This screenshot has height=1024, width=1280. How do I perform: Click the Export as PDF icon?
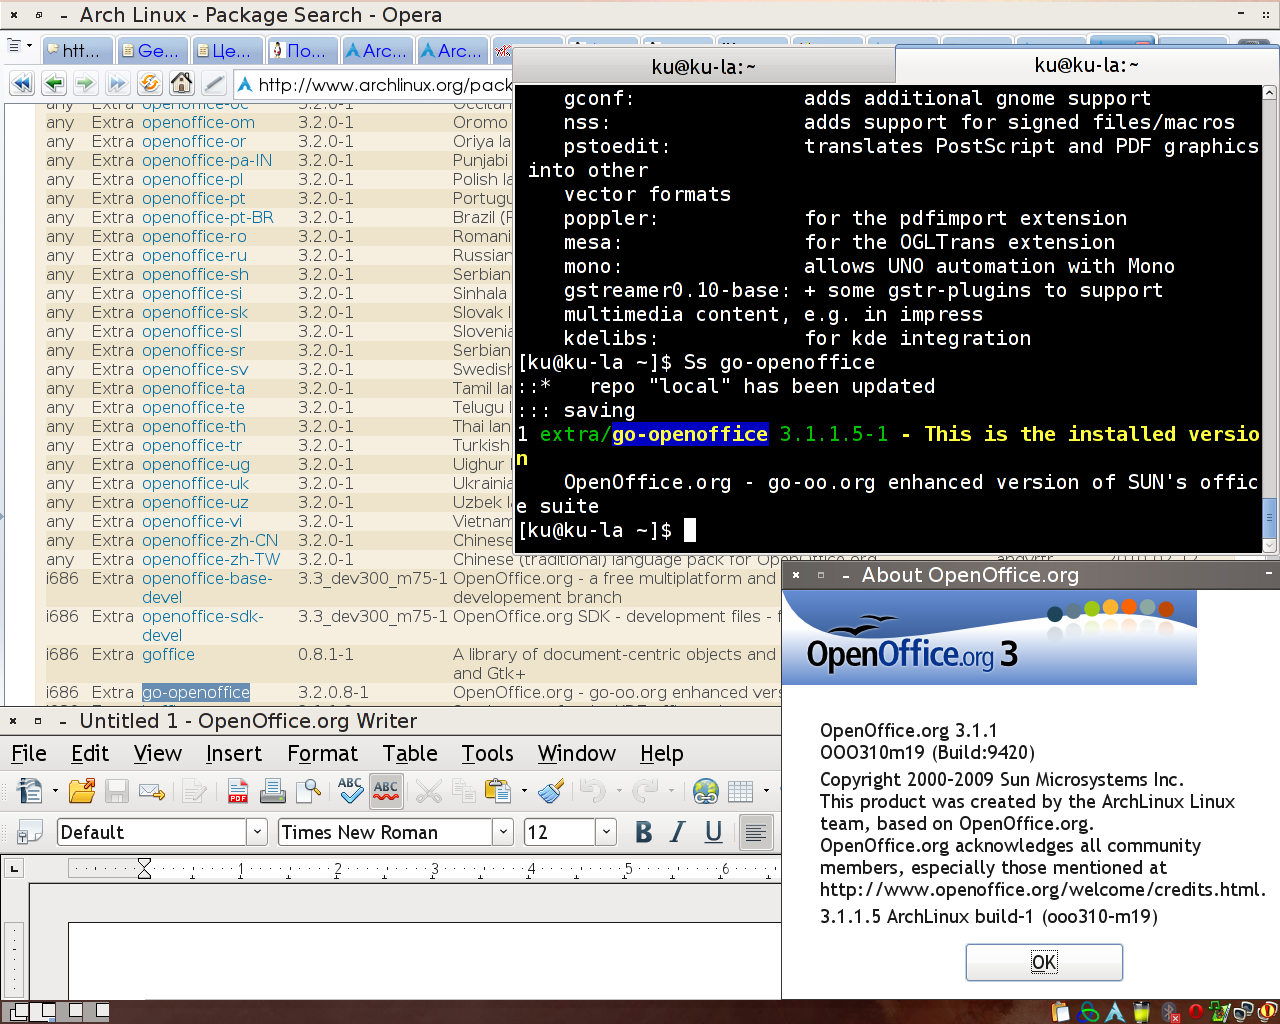click(x=238, y=792)
